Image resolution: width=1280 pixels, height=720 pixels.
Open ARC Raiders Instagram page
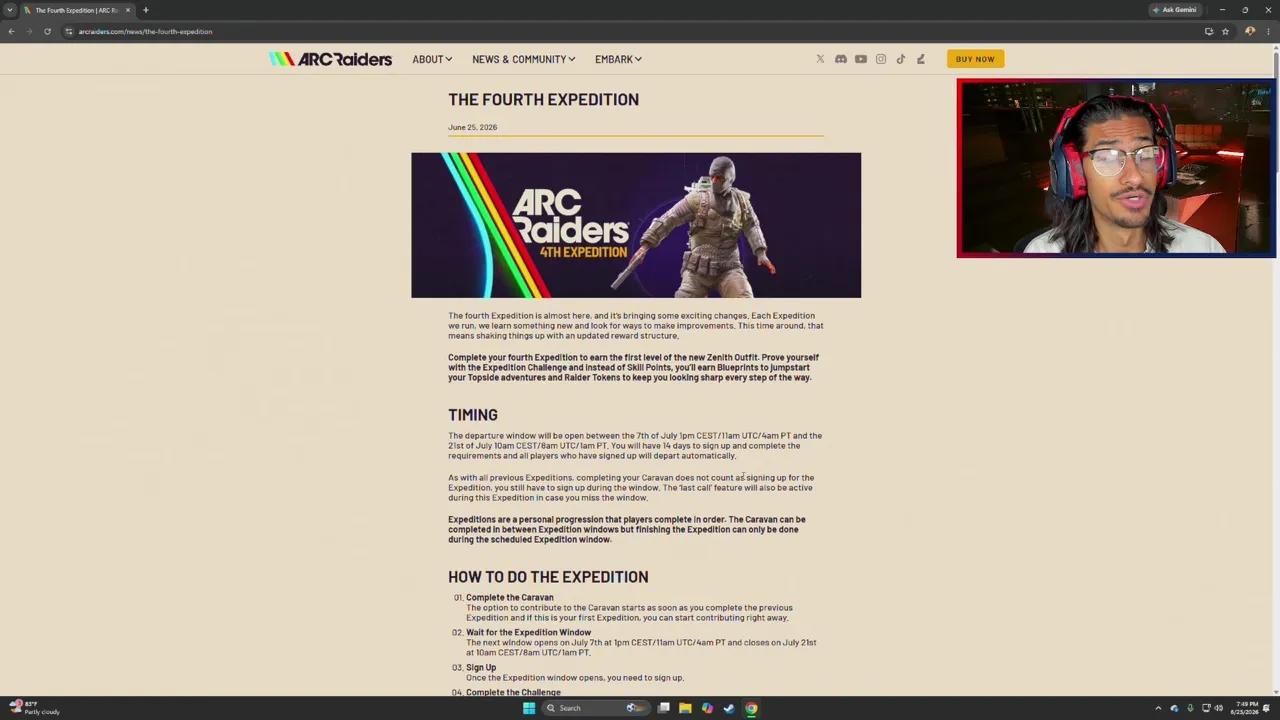(x=881, y=59)
